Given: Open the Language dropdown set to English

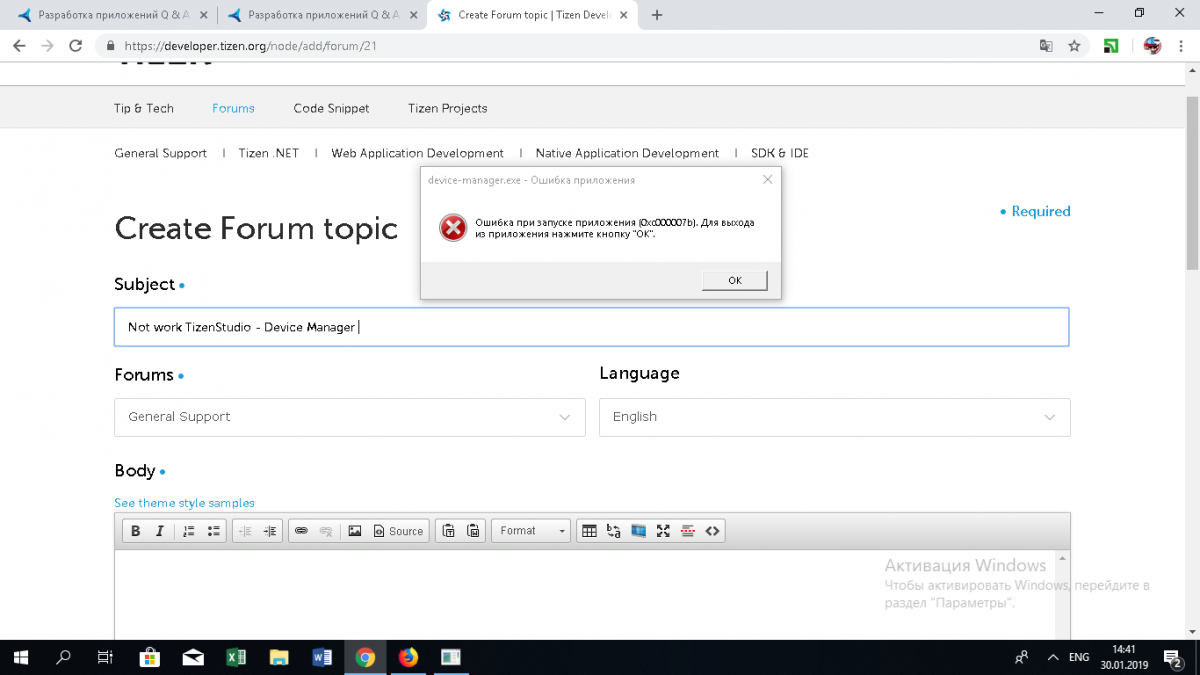Looking at the screenshot, I should [x=834, y=417].
